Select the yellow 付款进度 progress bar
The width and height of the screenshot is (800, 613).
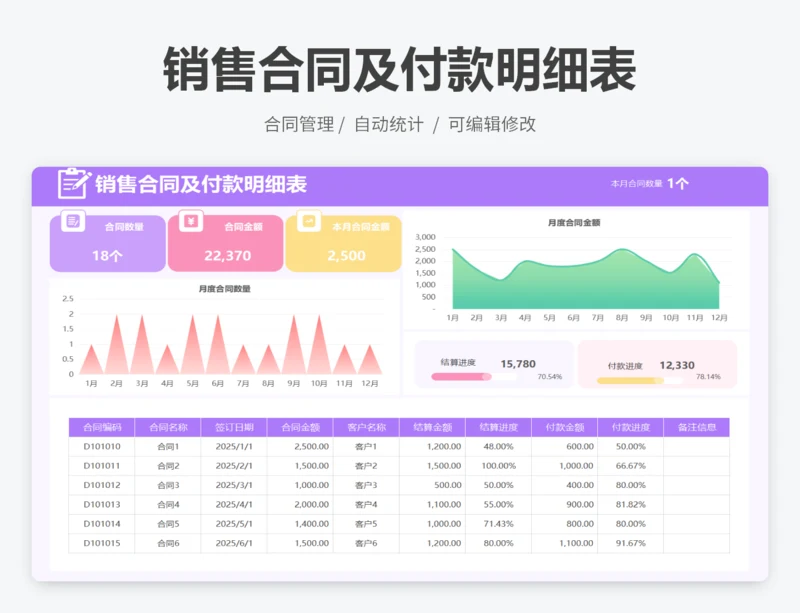630,380
